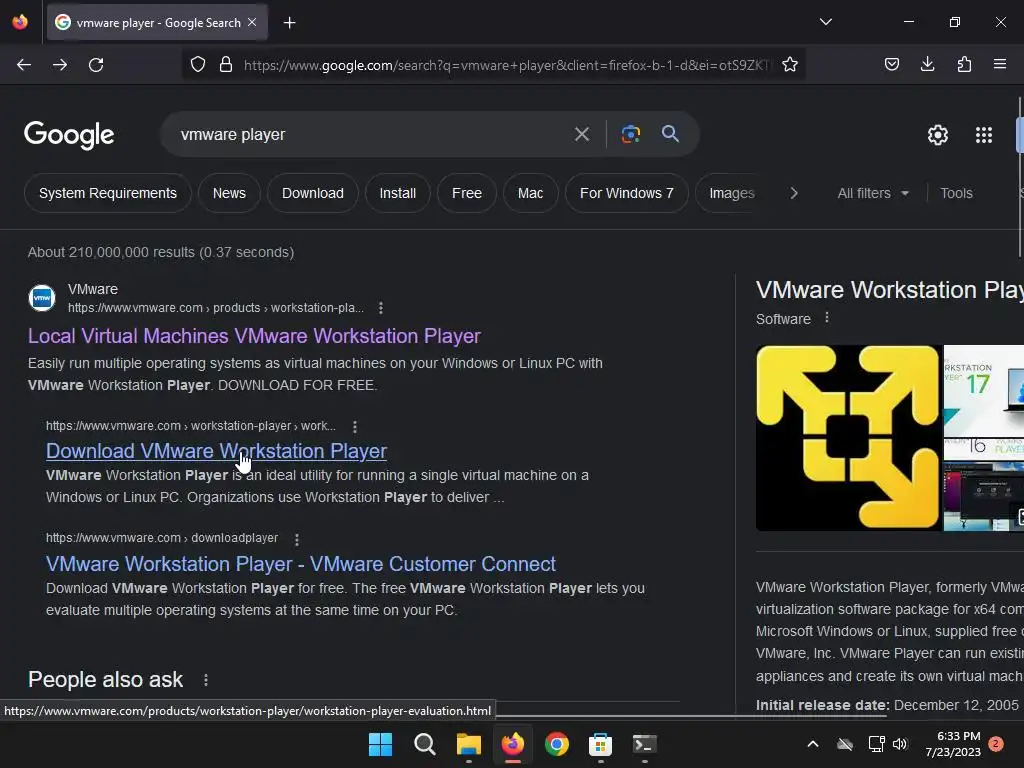Open Download VMware Workstation Player link
Image resolution: width=1024 pixels, height=768 pixels.
tap(216, 451)
